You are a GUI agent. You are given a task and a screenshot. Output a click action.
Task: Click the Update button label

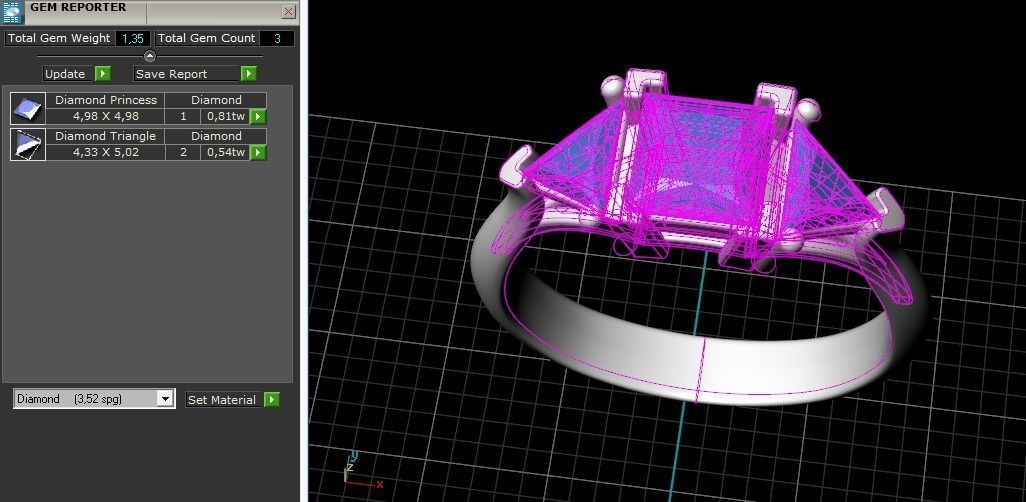pyautogui.click(x=68, y=74)
